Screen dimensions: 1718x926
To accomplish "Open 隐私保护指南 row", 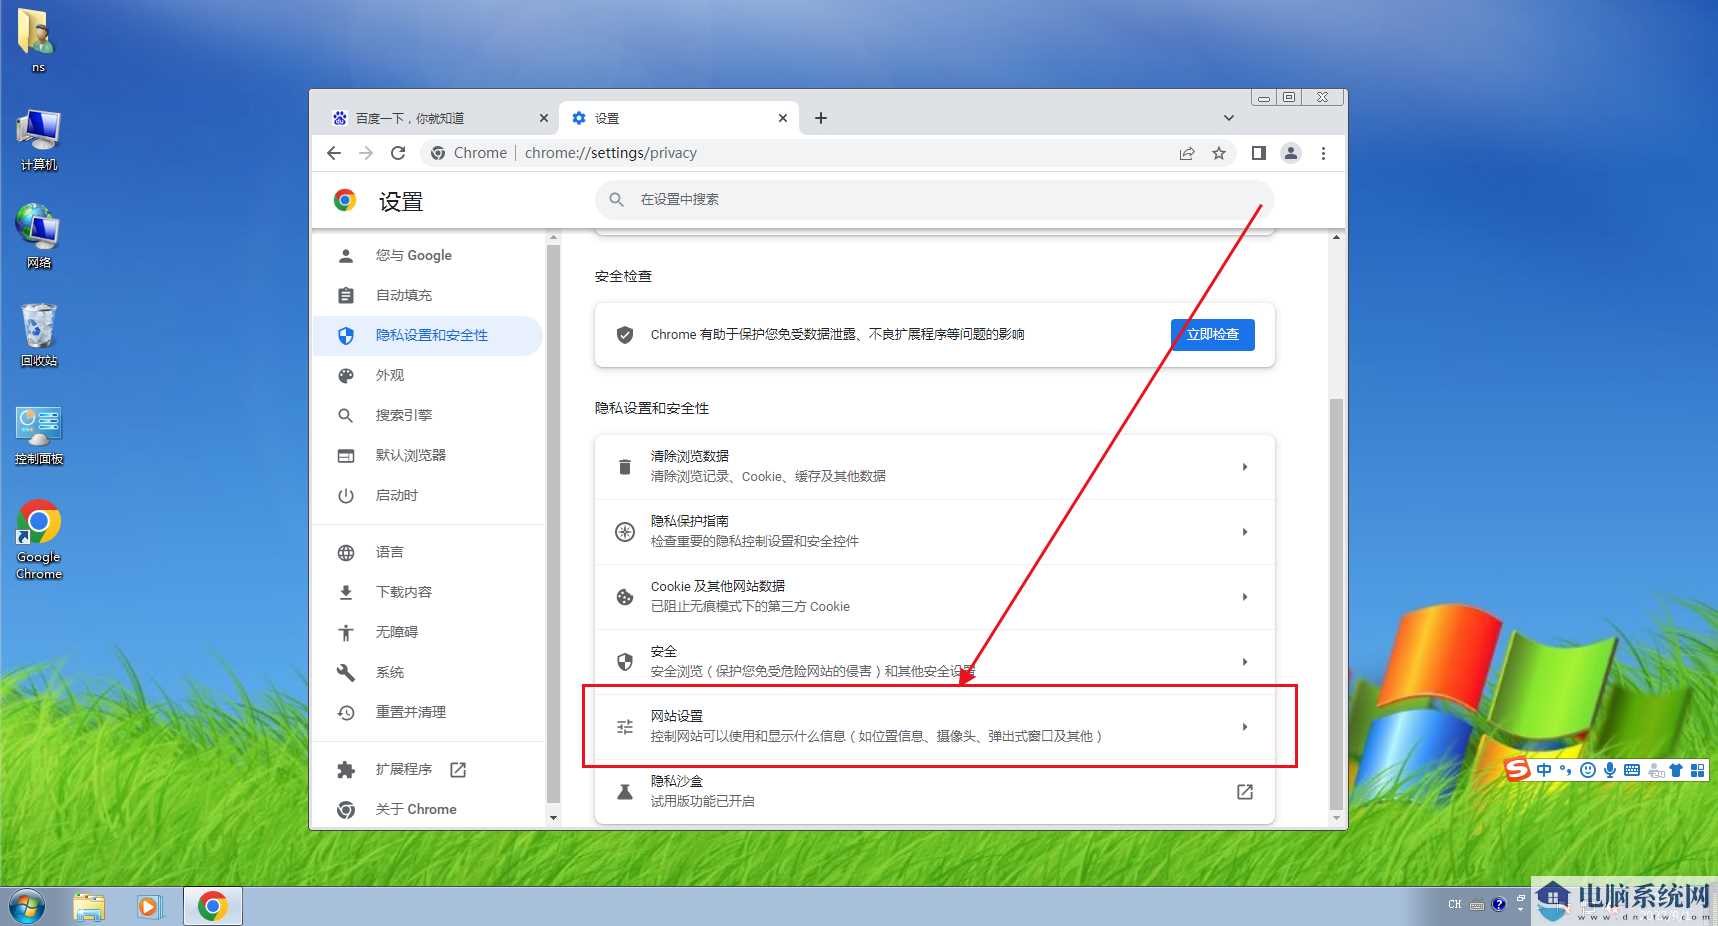I will coord(934,532).
